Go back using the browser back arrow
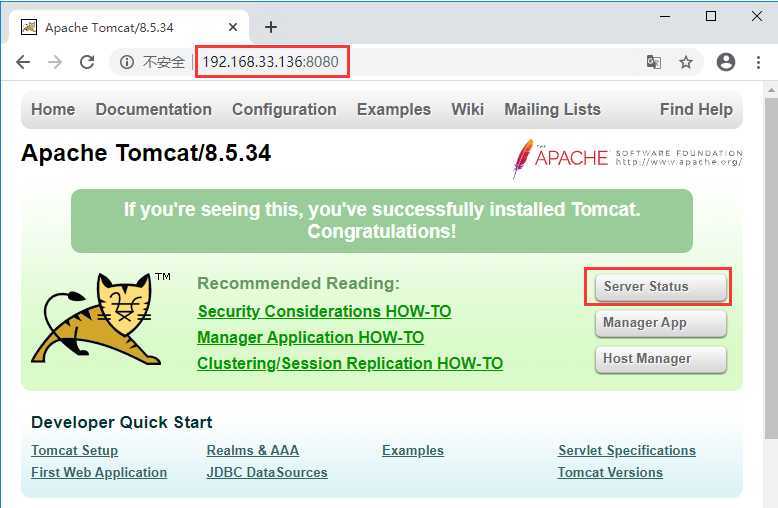Screen dimensions: 778x508 (x=23, y=62)
